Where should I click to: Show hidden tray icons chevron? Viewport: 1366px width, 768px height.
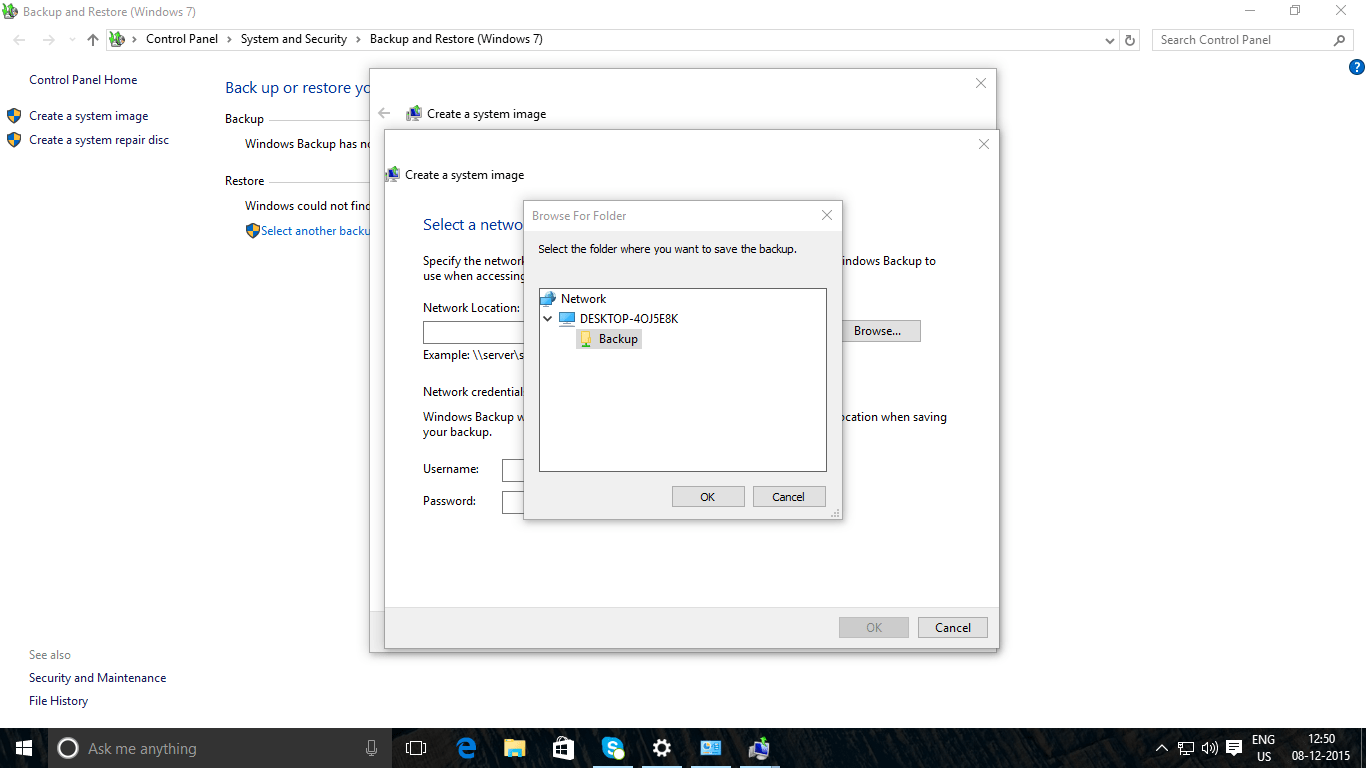(x=1161, y=748)
